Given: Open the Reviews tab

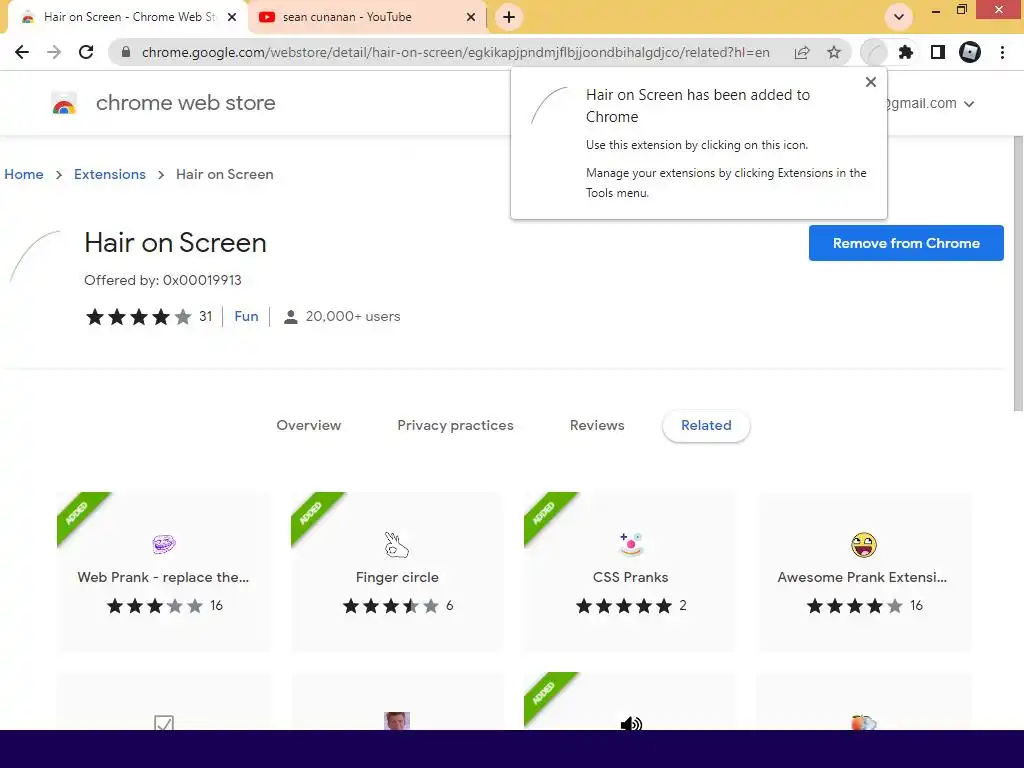Looking at the screenshot, I should pos(597,425).
